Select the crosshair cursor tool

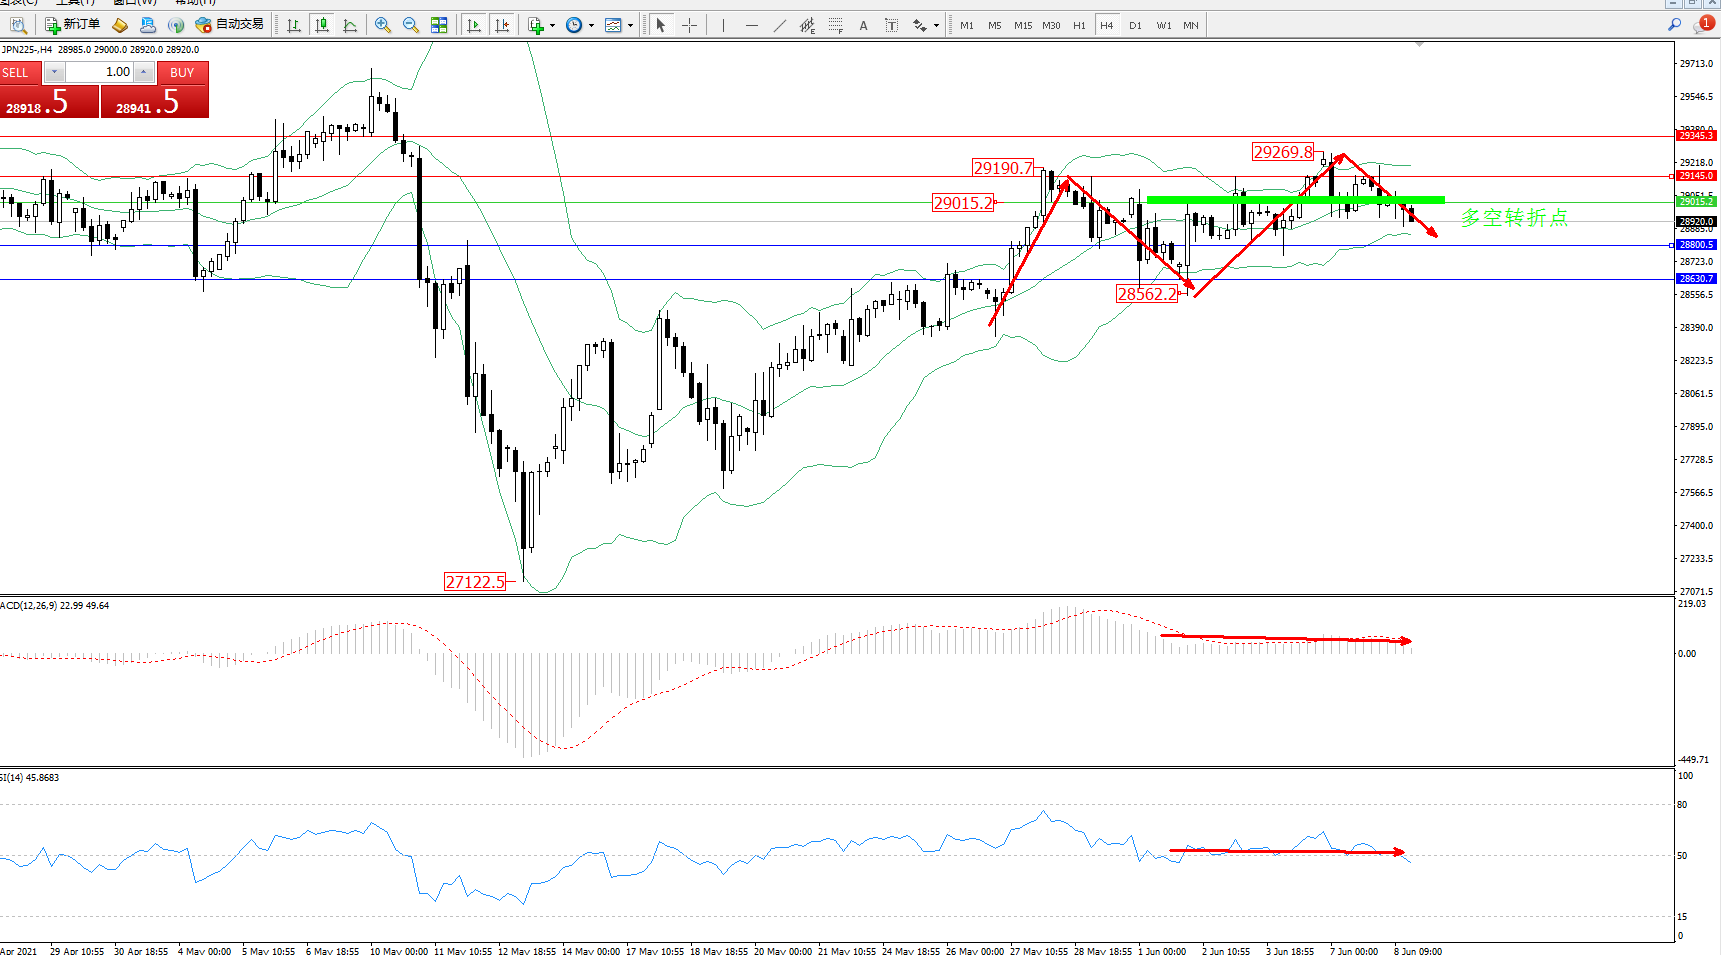tap(689, 25)
